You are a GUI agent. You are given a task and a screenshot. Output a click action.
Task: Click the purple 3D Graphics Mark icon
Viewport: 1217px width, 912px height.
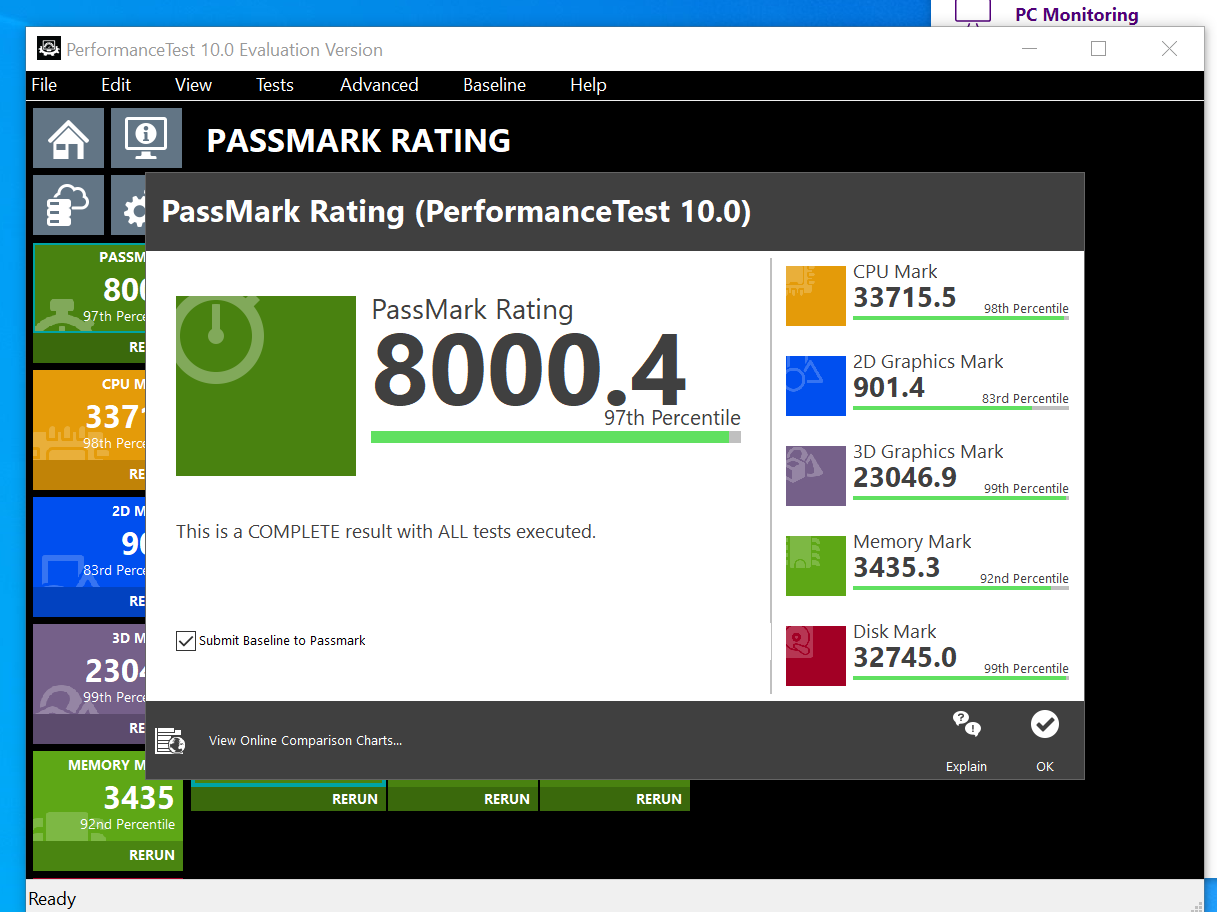tap(815, 475)
